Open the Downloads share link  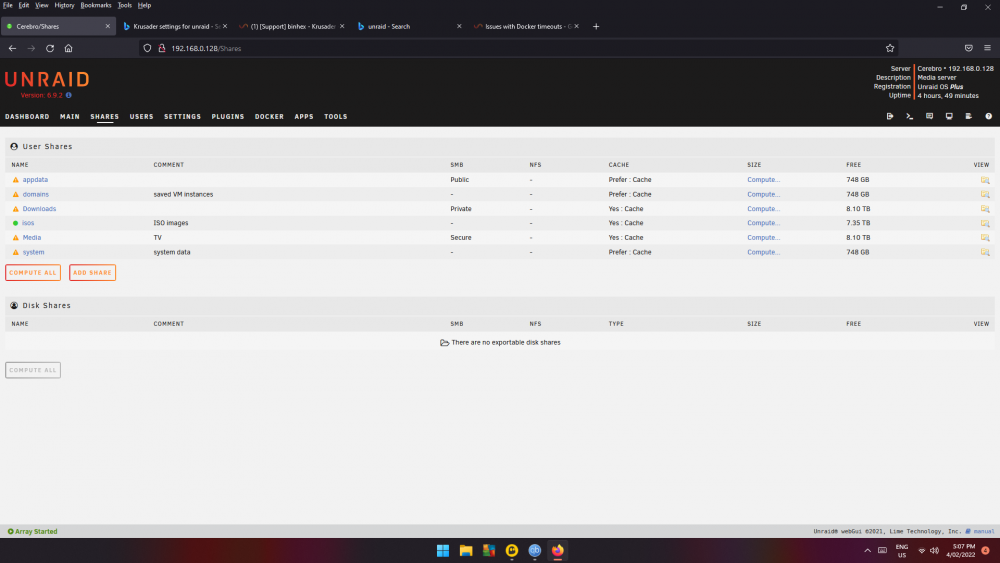40,208
